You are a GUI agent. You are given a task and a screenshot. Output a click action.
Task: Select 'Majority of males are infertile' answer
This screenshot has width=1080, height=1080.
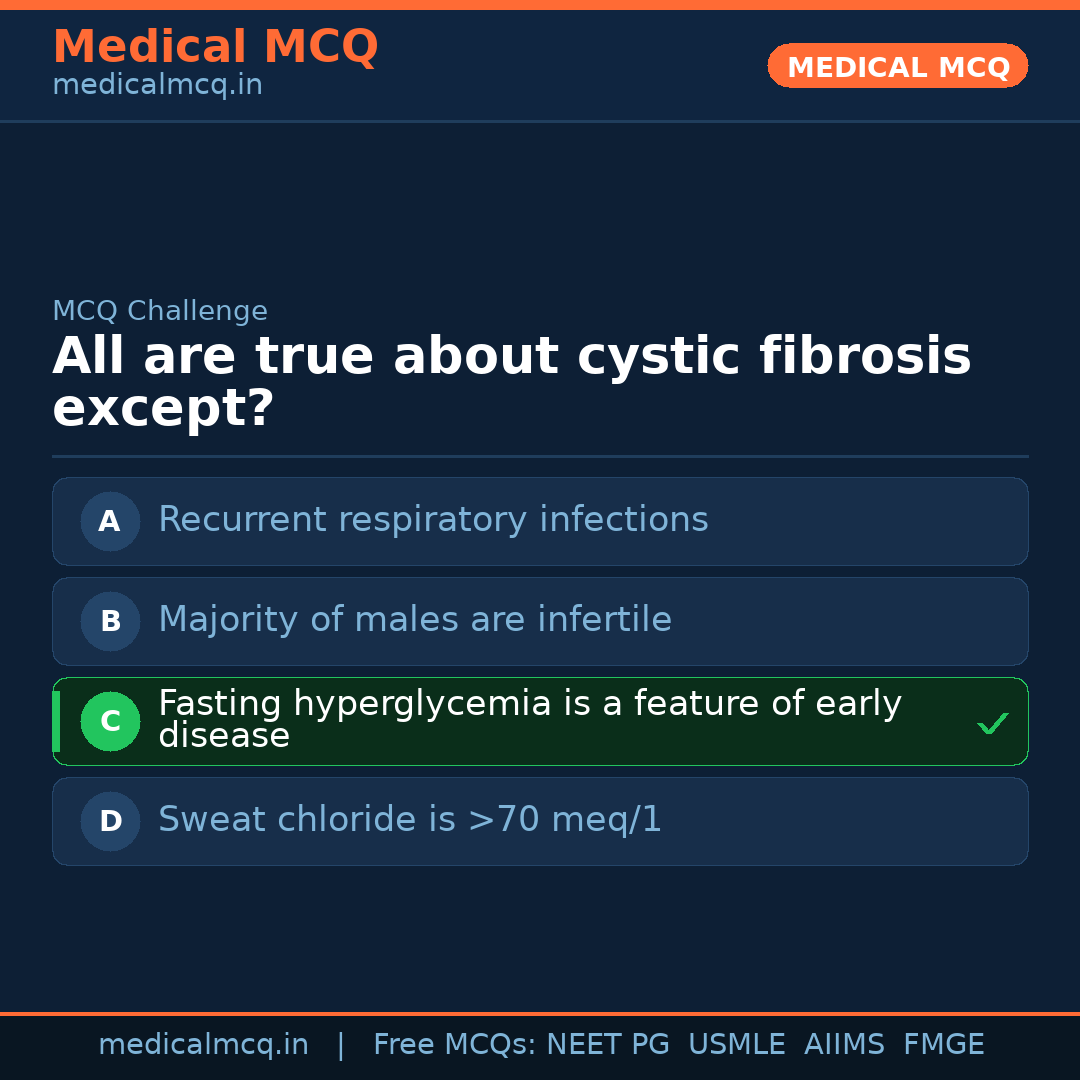(x=415, y=620)
